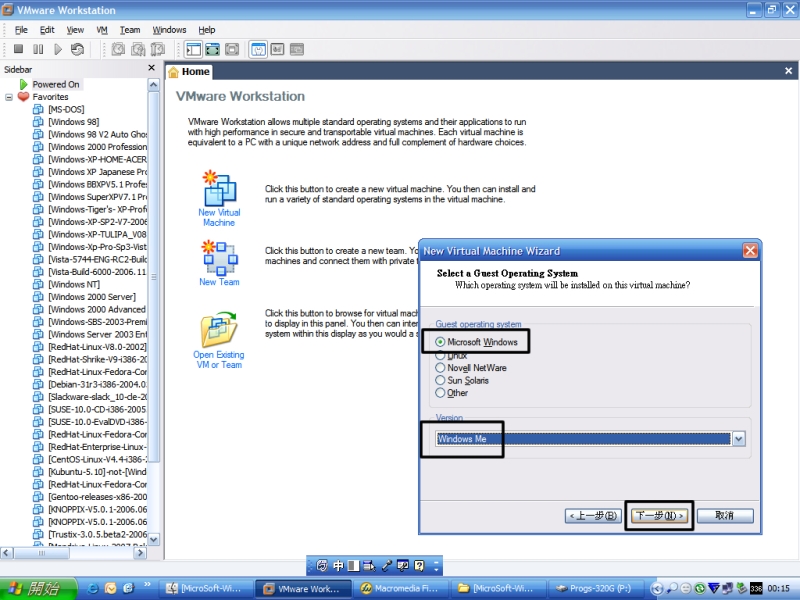Viewport: 800px width, 600px height.
Task: Select the Linux radio button
Action: [x=440, y=355]
